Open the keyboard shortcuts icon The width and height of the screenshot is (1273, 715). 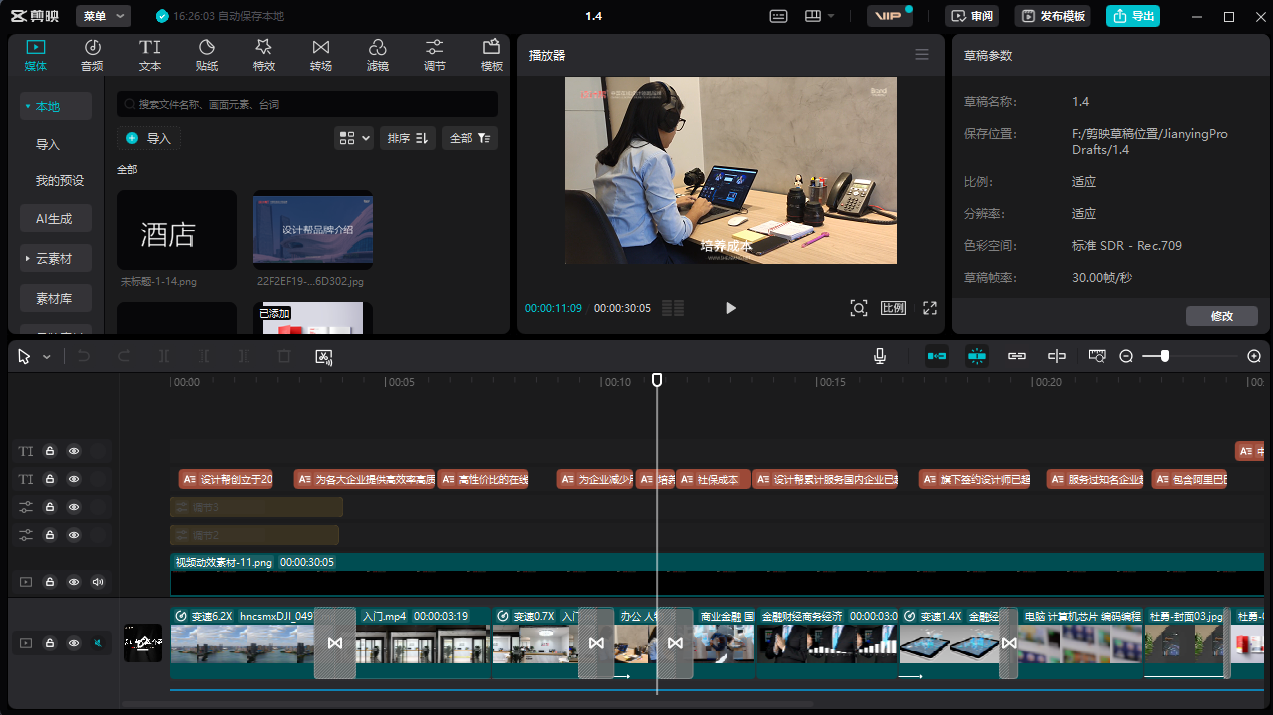[779, 16]
